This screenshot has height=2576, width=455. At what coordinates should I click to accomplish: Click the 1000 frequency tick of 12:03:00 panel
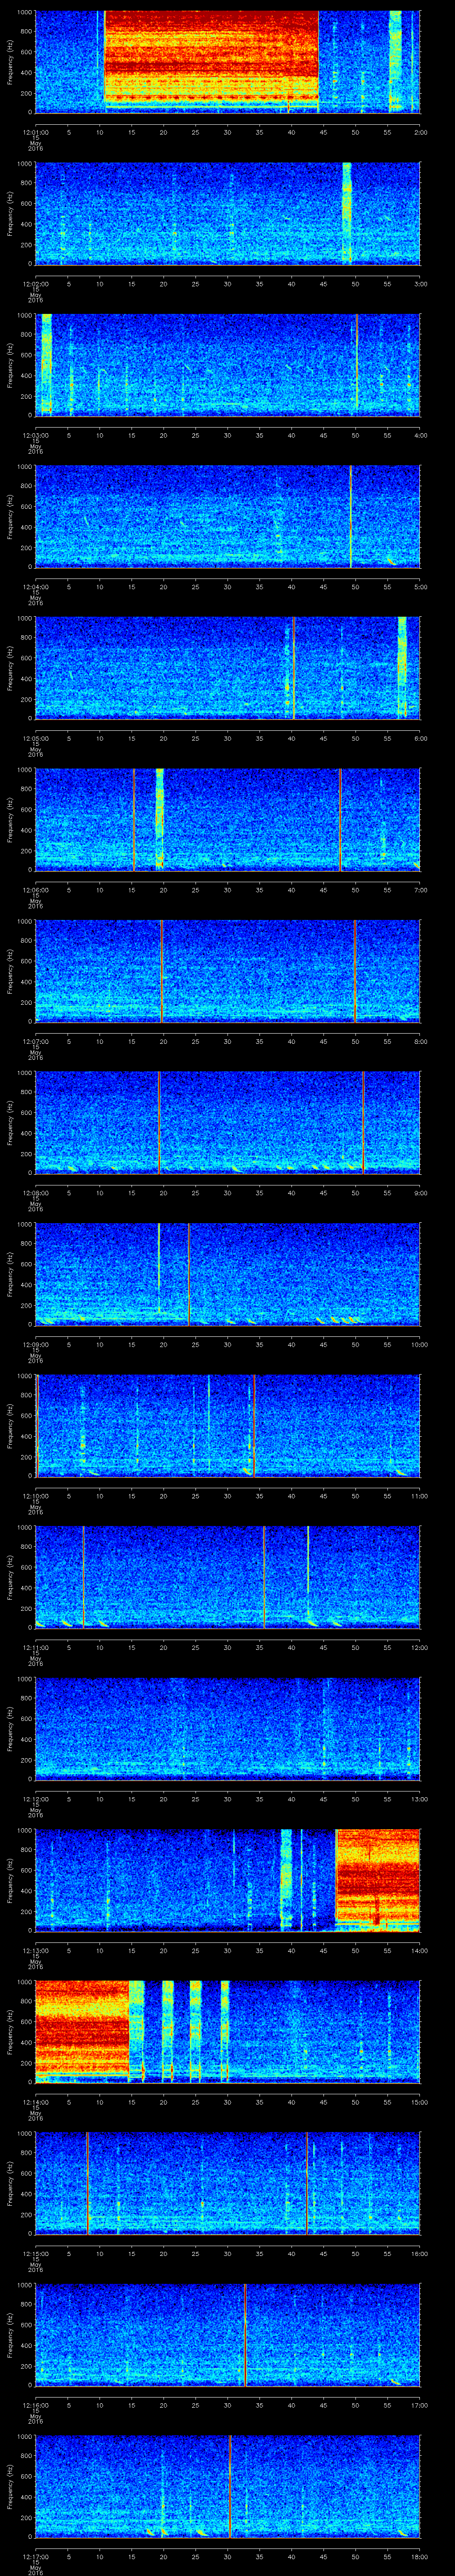24,316
